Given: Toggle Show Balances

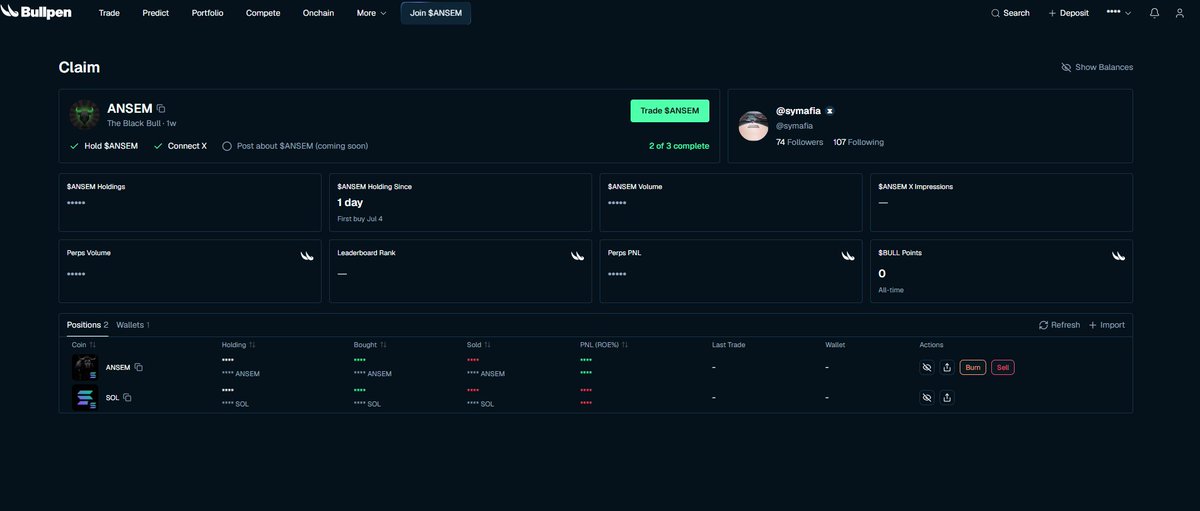Looking at the screenshot, I should (1097, 67).
